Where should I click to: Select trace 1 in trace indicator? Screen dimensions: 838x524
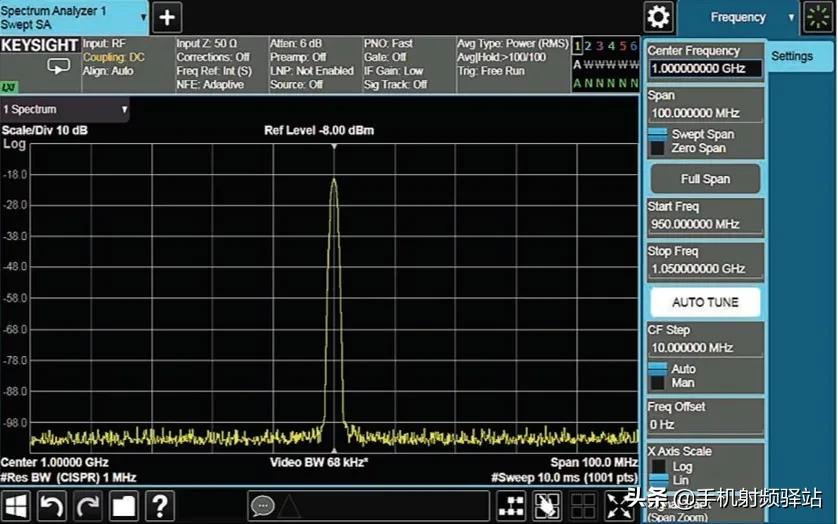[x=577, y=46]
